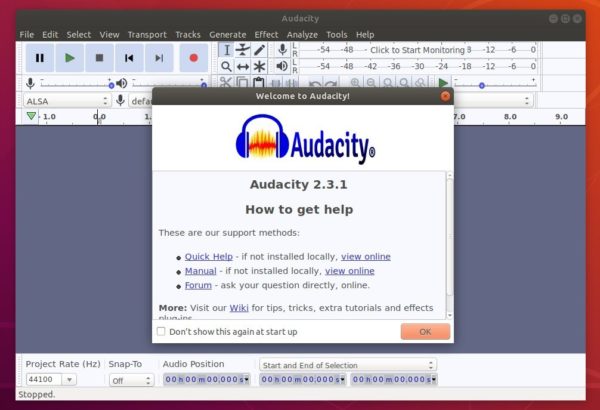The height and width of the screenshot is (410, 600).
Task: Skip to End of the project
Action: click(159, 58)
